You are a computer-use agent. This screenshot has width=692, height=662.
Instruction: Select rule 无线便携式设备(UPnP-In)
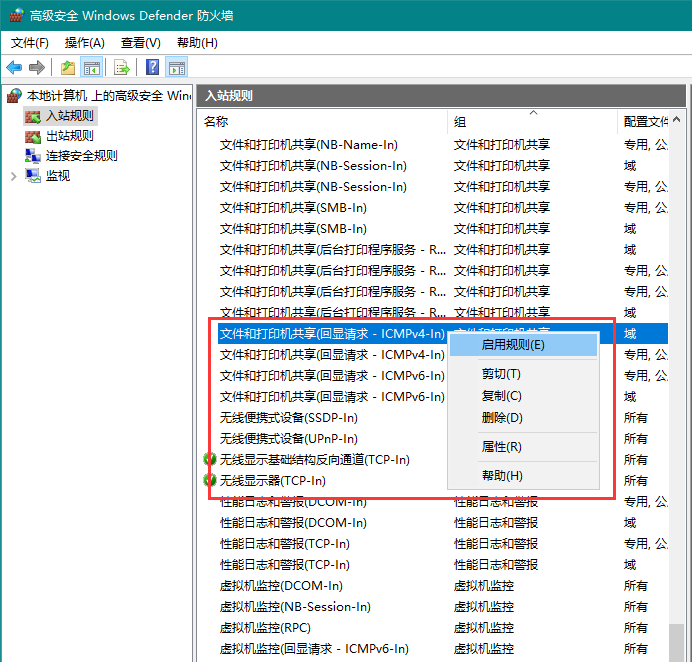point(289,439)
